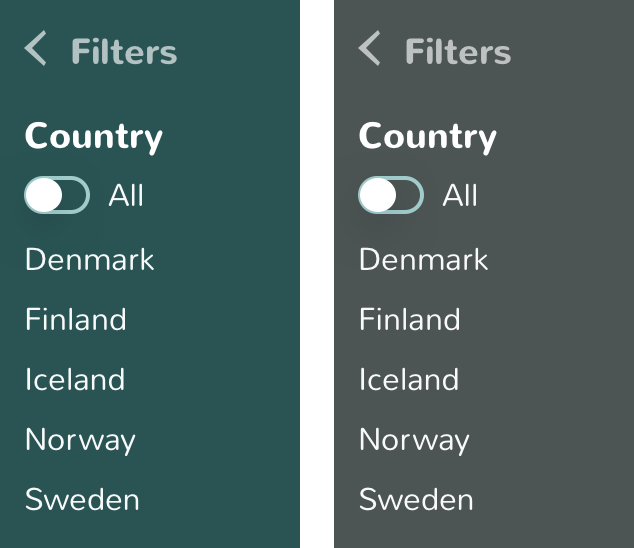Toggle the All switch in the teal panel
The height and width of the screenshot is (548, 634).
(x=57, y=196)
